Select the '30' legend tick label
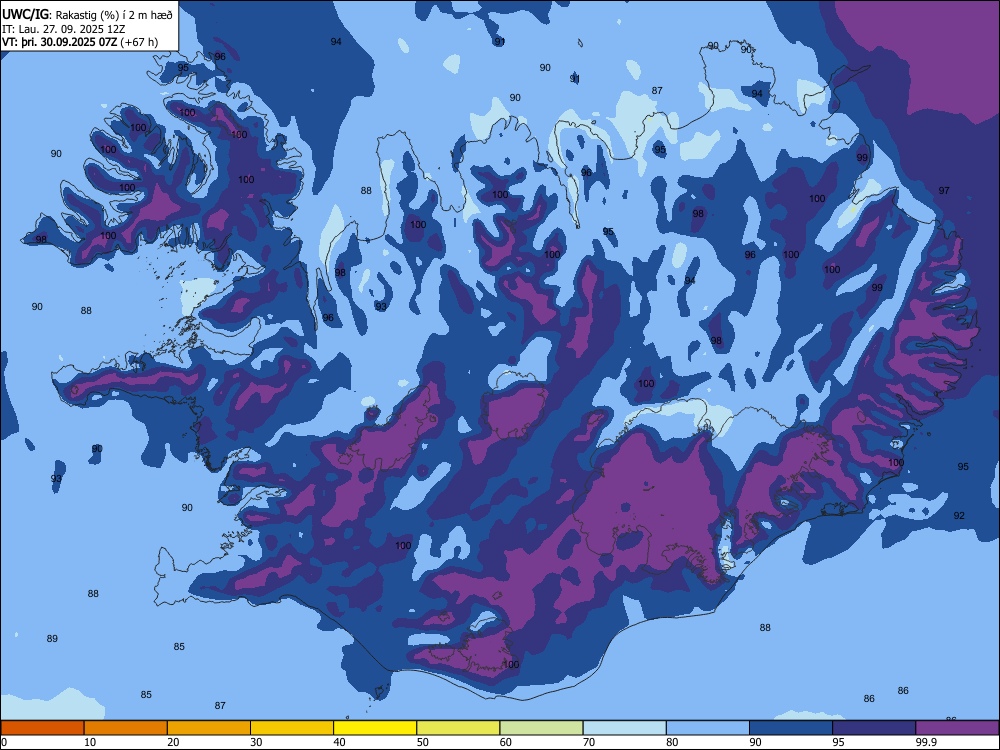This screenshot has height=750, width=1000. (x=256, y=742)
